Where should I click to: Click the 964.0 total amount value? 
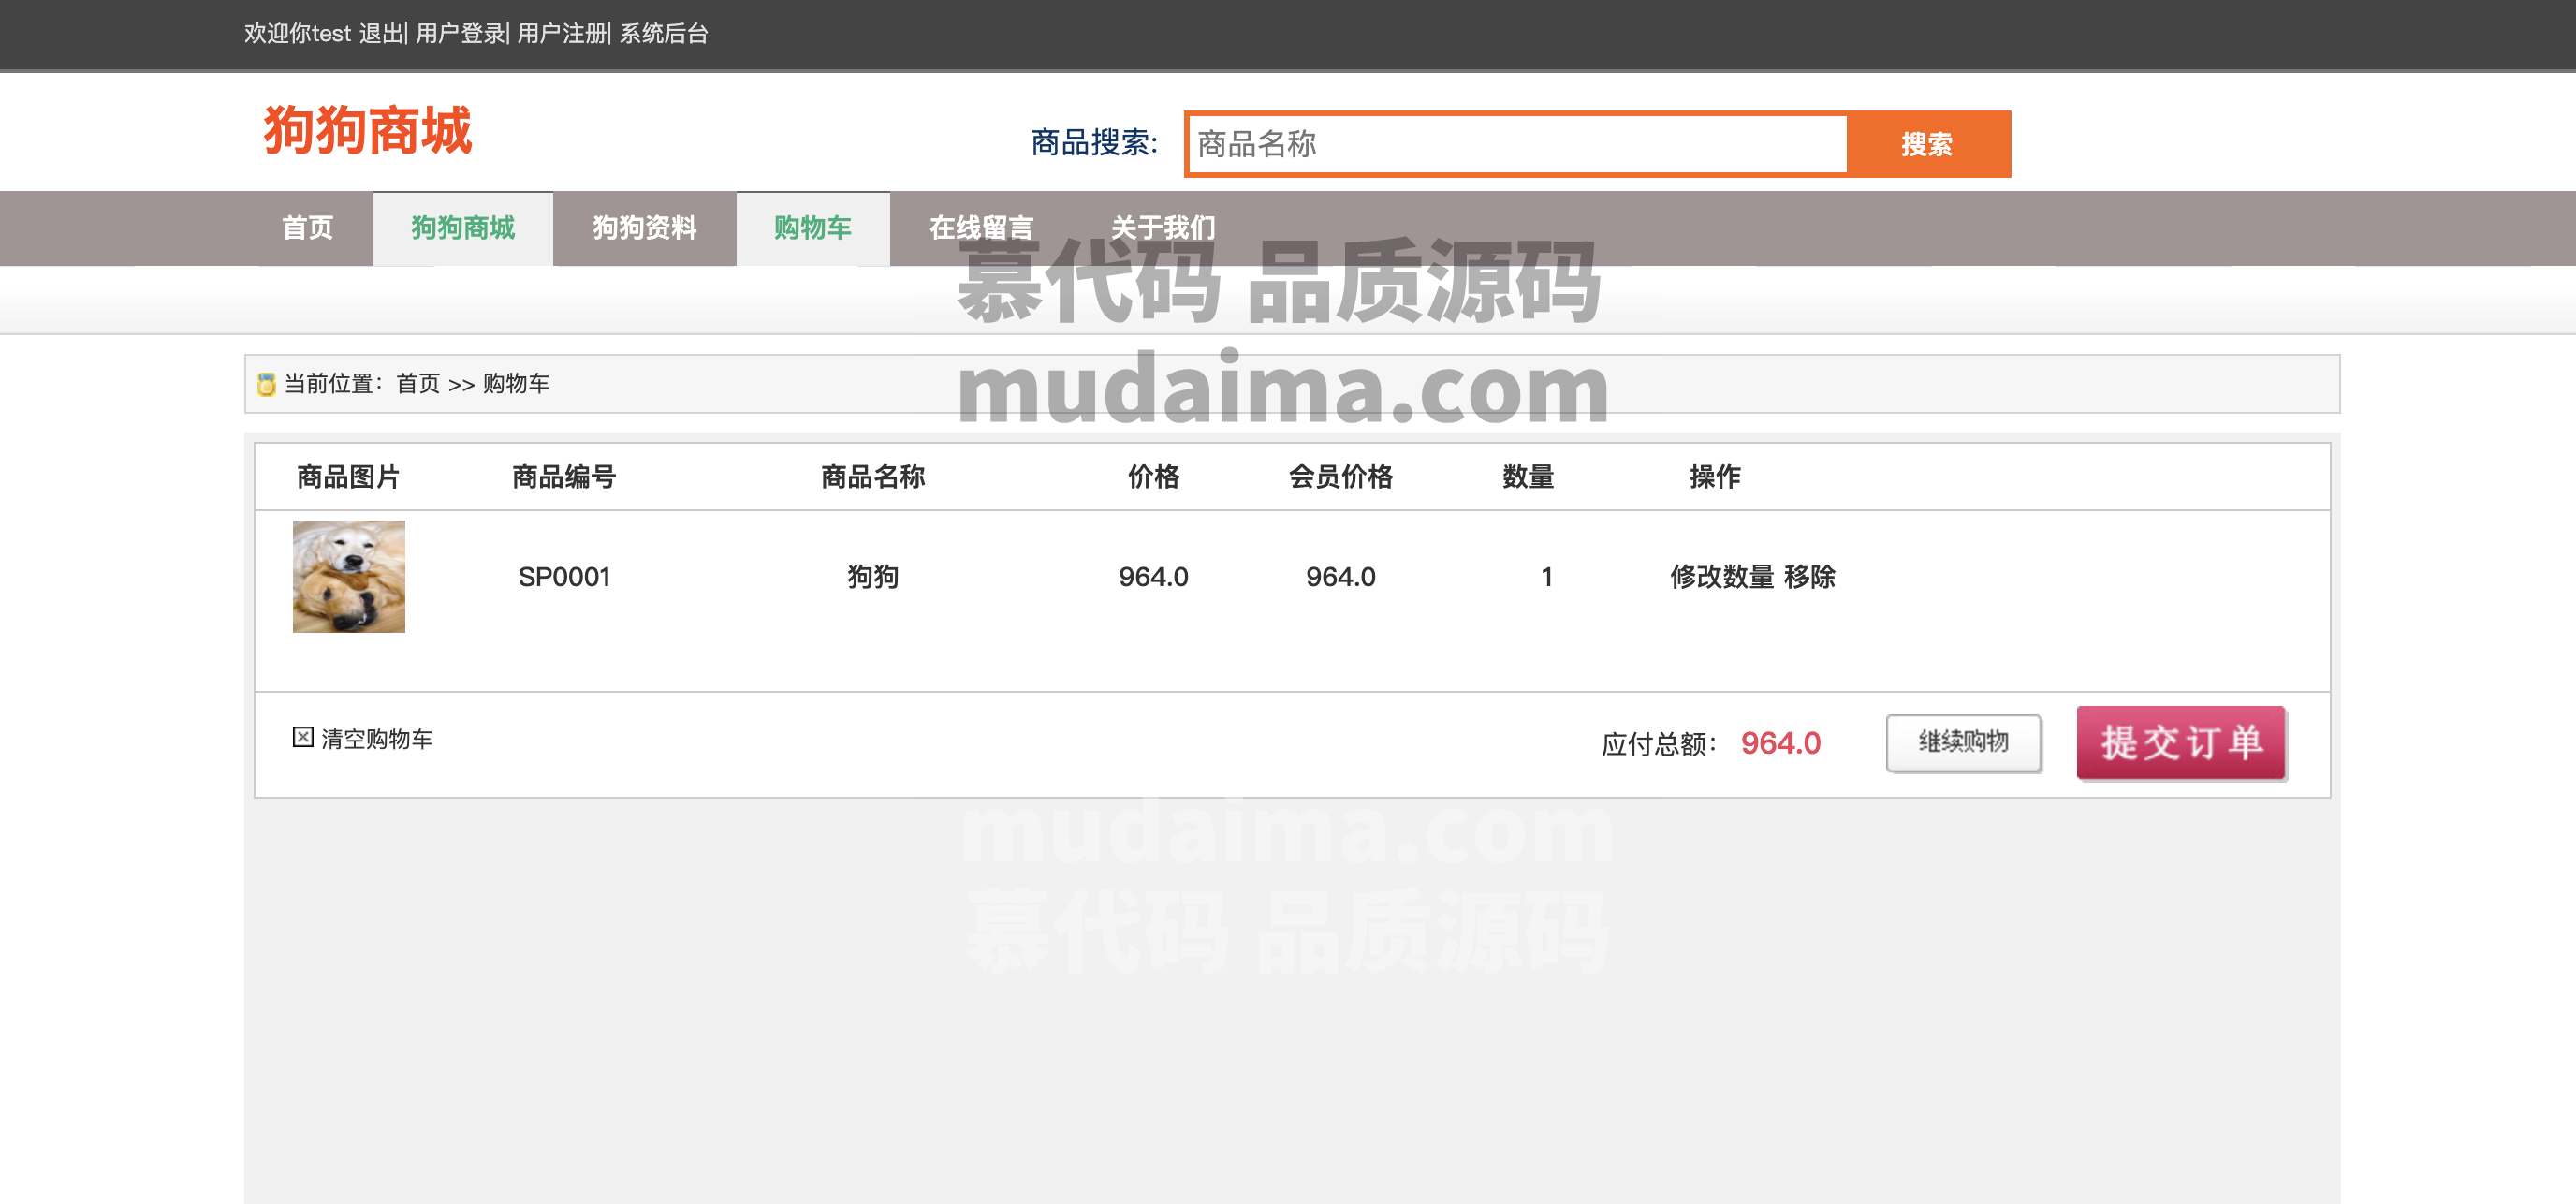tap(1780, 743)
